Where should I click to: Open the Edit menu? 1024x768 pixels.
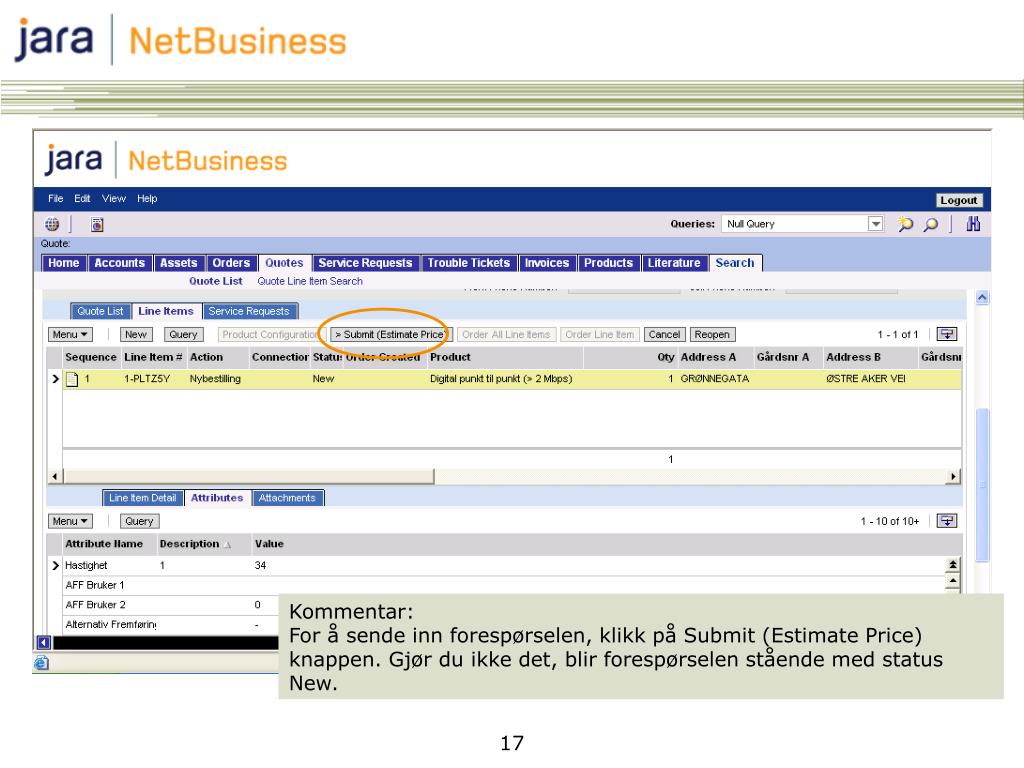[x=82, y=199]
